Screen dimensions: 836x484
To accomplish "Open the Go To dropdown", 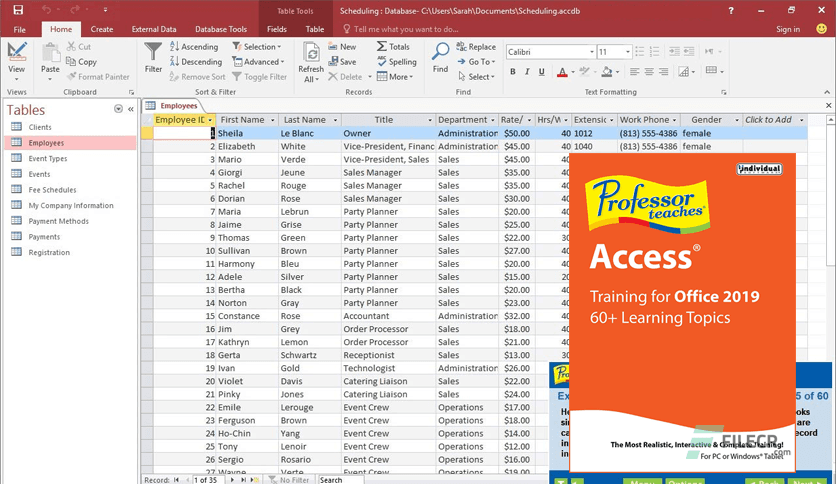I will click(x=477, y=62).
